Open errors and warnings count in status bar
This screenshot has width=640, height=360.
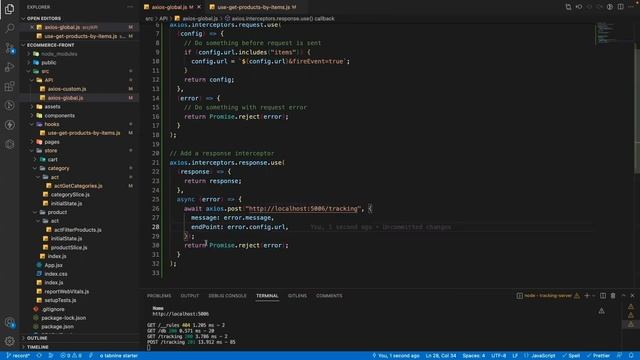(71, 356)
